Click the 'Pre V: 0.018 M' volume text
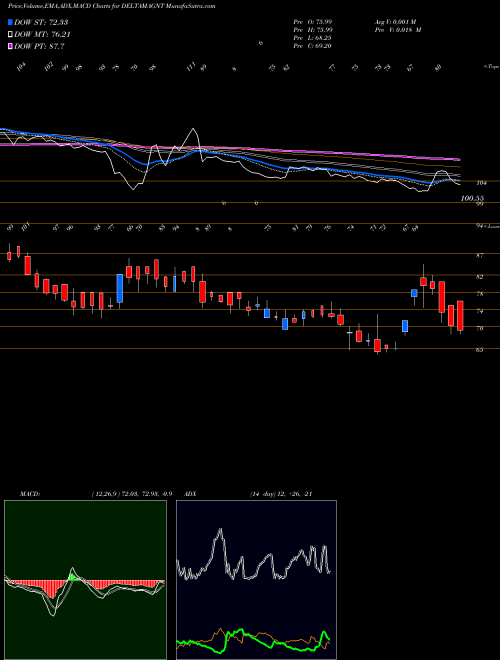 [x=398, y=30]
